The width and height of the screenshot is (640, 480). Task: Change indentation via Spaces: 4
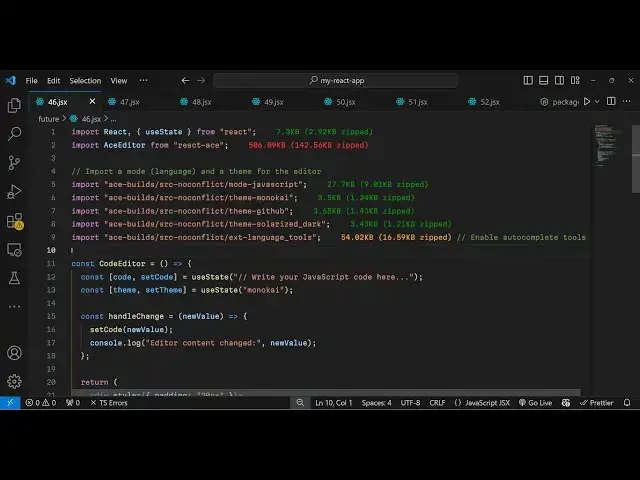coord(376,403)
